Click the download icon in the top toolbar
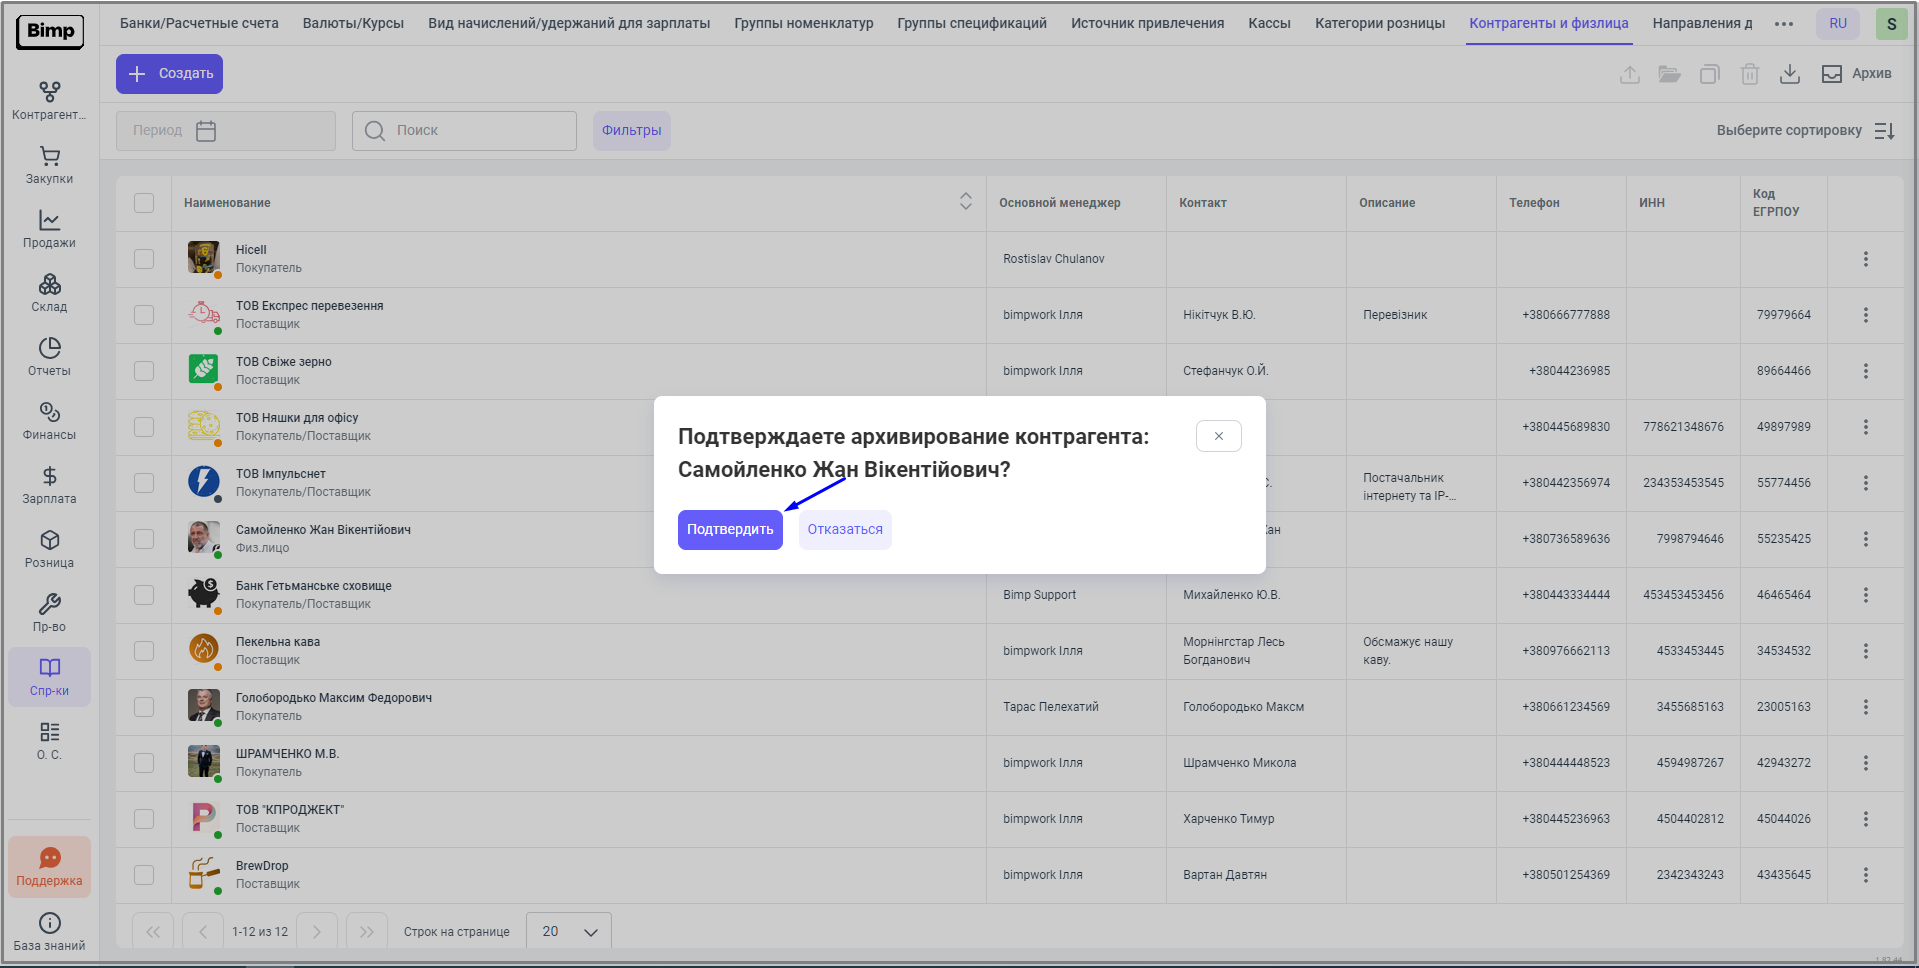Screen dimensions: 1919x968 point(1790,74)
